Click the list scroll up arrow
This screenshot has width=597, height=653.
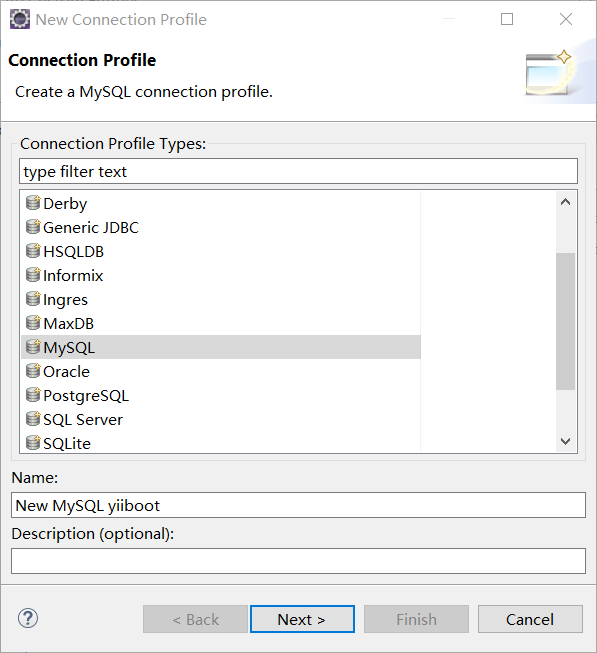point(565,202)
